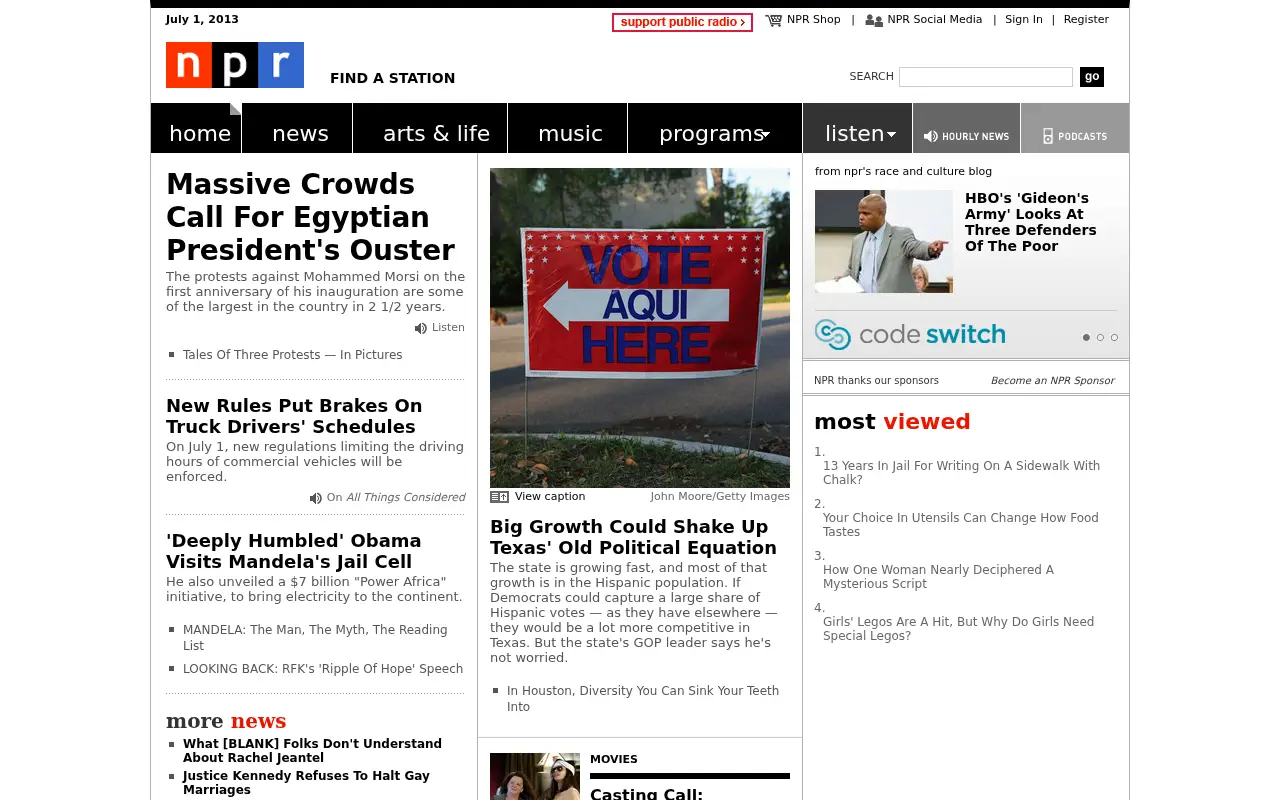
Task: Select third carousel dot in code switch
Action: point(1114,338)
